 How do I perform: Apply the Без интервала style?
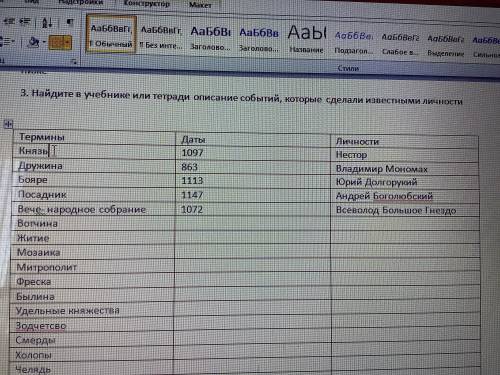pos(161,37)
